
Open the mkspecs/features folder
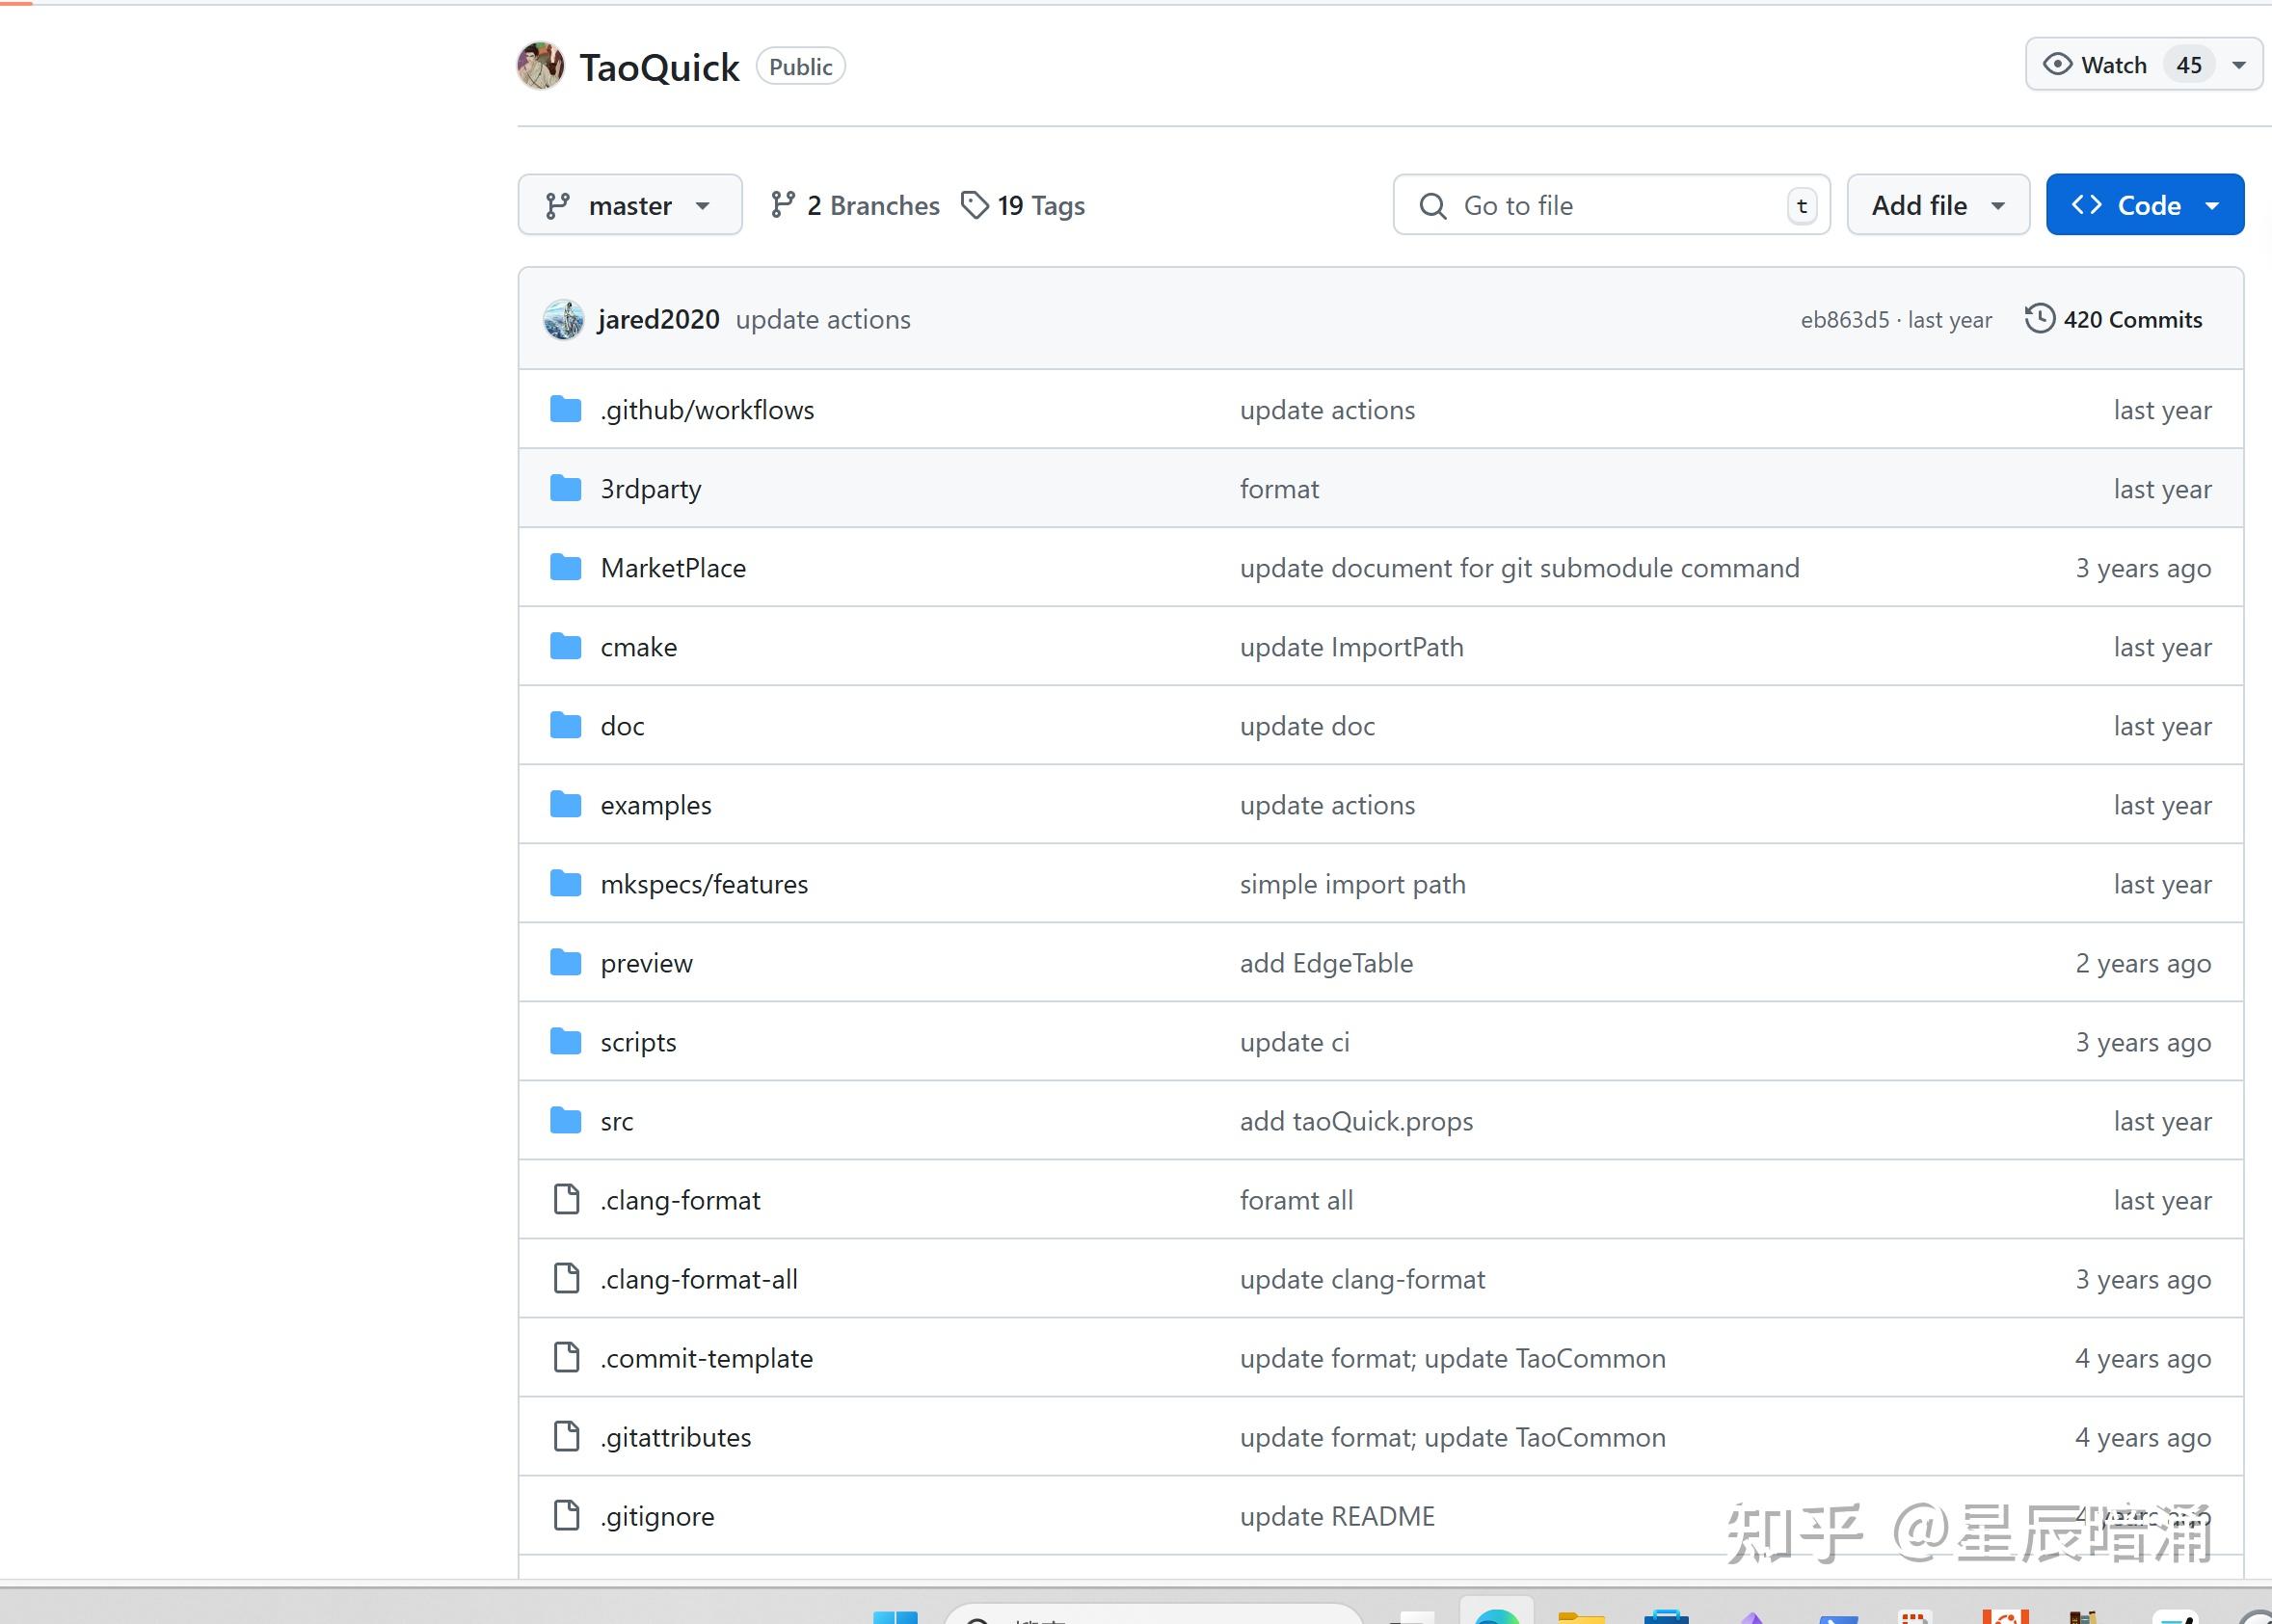(x=703, y=884)
